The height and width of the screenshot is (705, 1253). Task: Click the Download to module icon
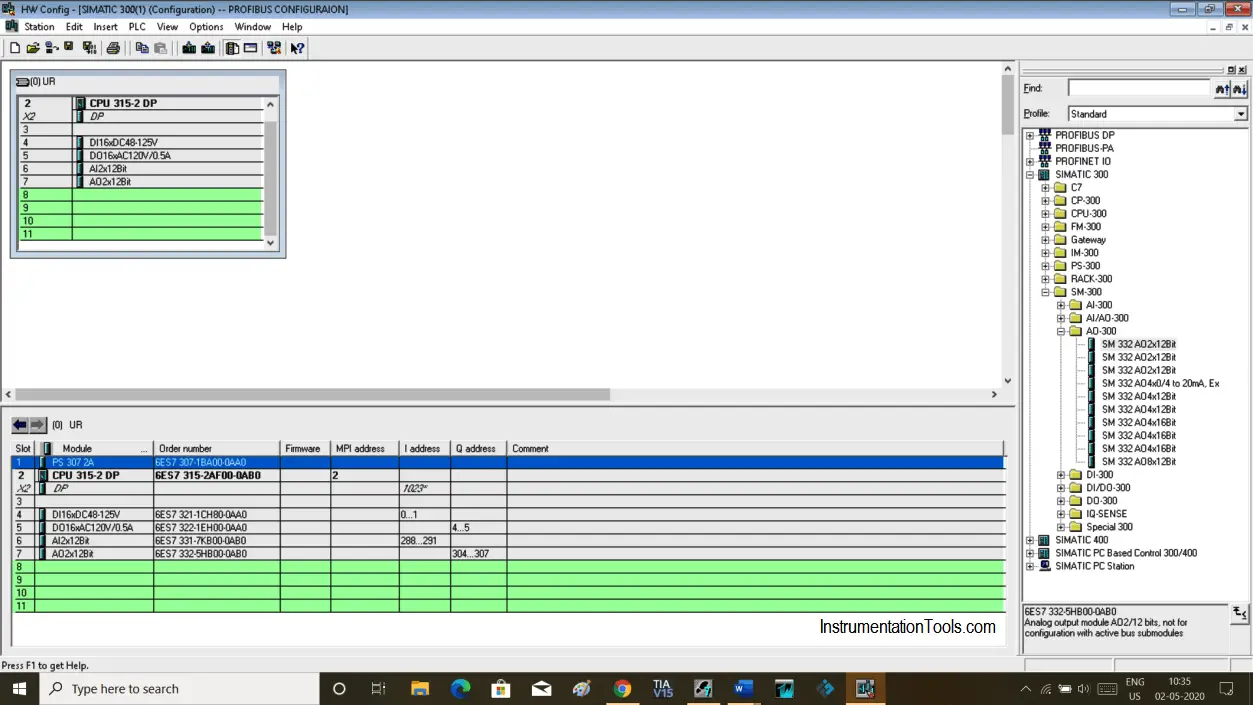tap(189, 48)
